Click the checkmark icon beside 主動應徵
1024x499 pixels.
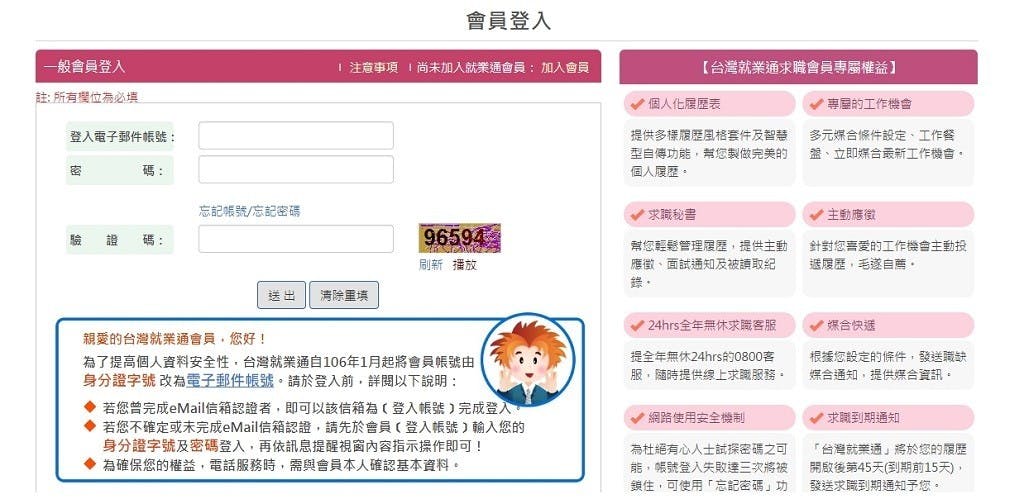coord(816,214)
